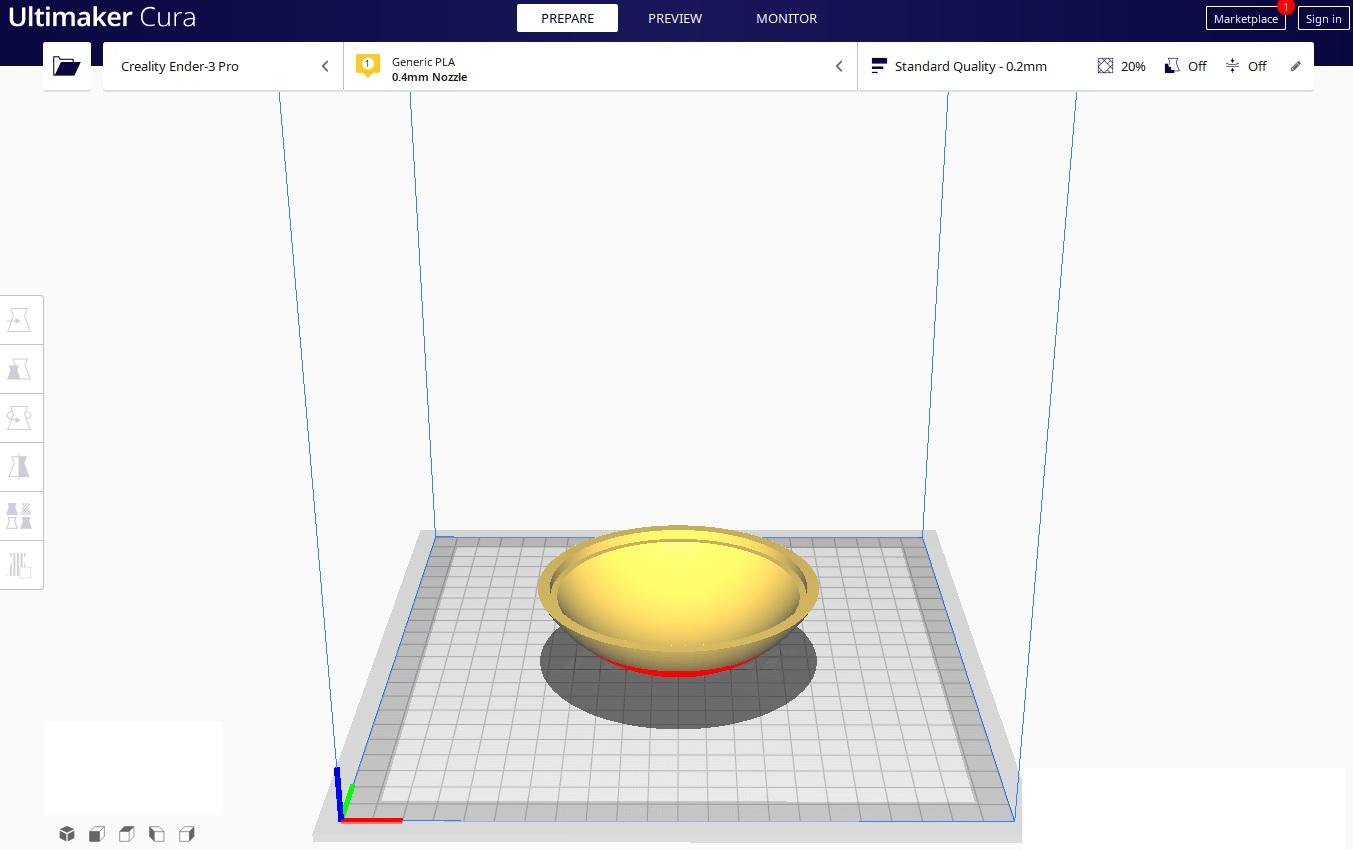Select the Mirror tool in left toolbar
The height and width of the screenshot is (850, 1353).
tap(20, 467)
